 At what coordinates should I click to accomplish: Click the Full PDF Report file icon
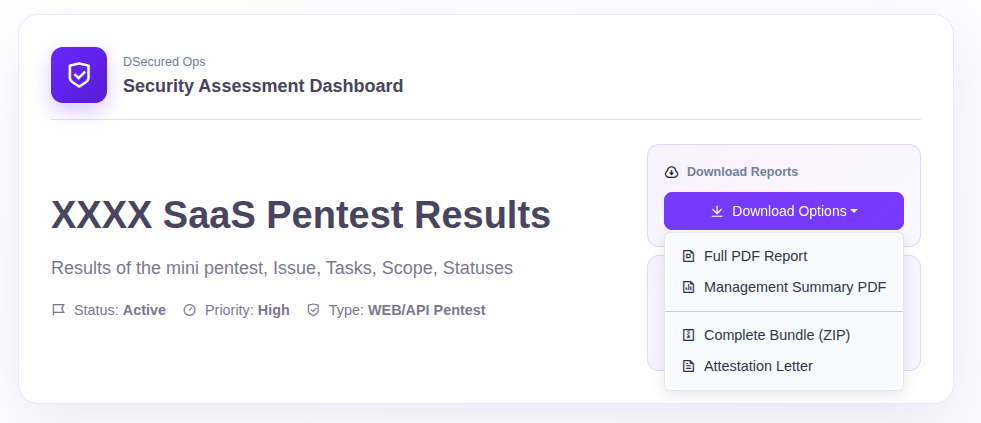point(688,256)
